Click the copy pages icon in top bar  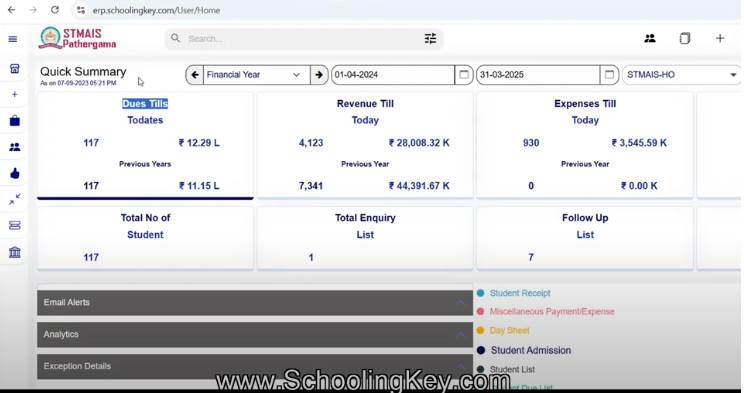[685, 38]
